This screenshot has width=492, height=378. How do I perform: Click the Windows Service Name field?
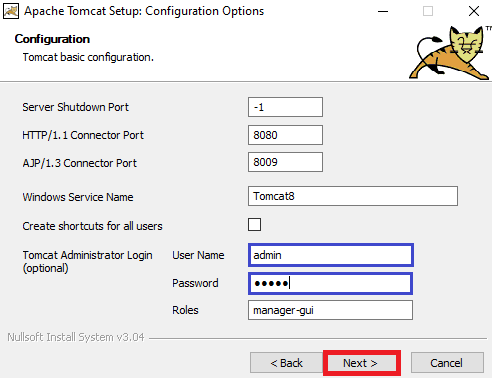tap(353, 196)
